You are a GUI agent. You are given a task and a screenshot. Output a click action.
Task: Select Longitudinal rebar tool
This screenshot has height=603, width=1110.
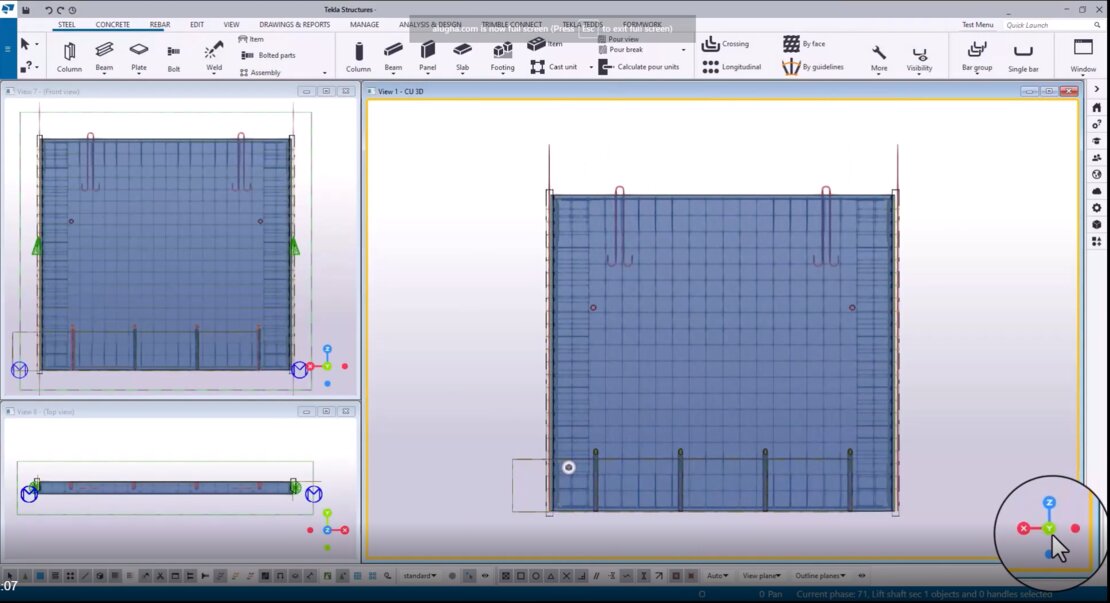pos(731,67)
